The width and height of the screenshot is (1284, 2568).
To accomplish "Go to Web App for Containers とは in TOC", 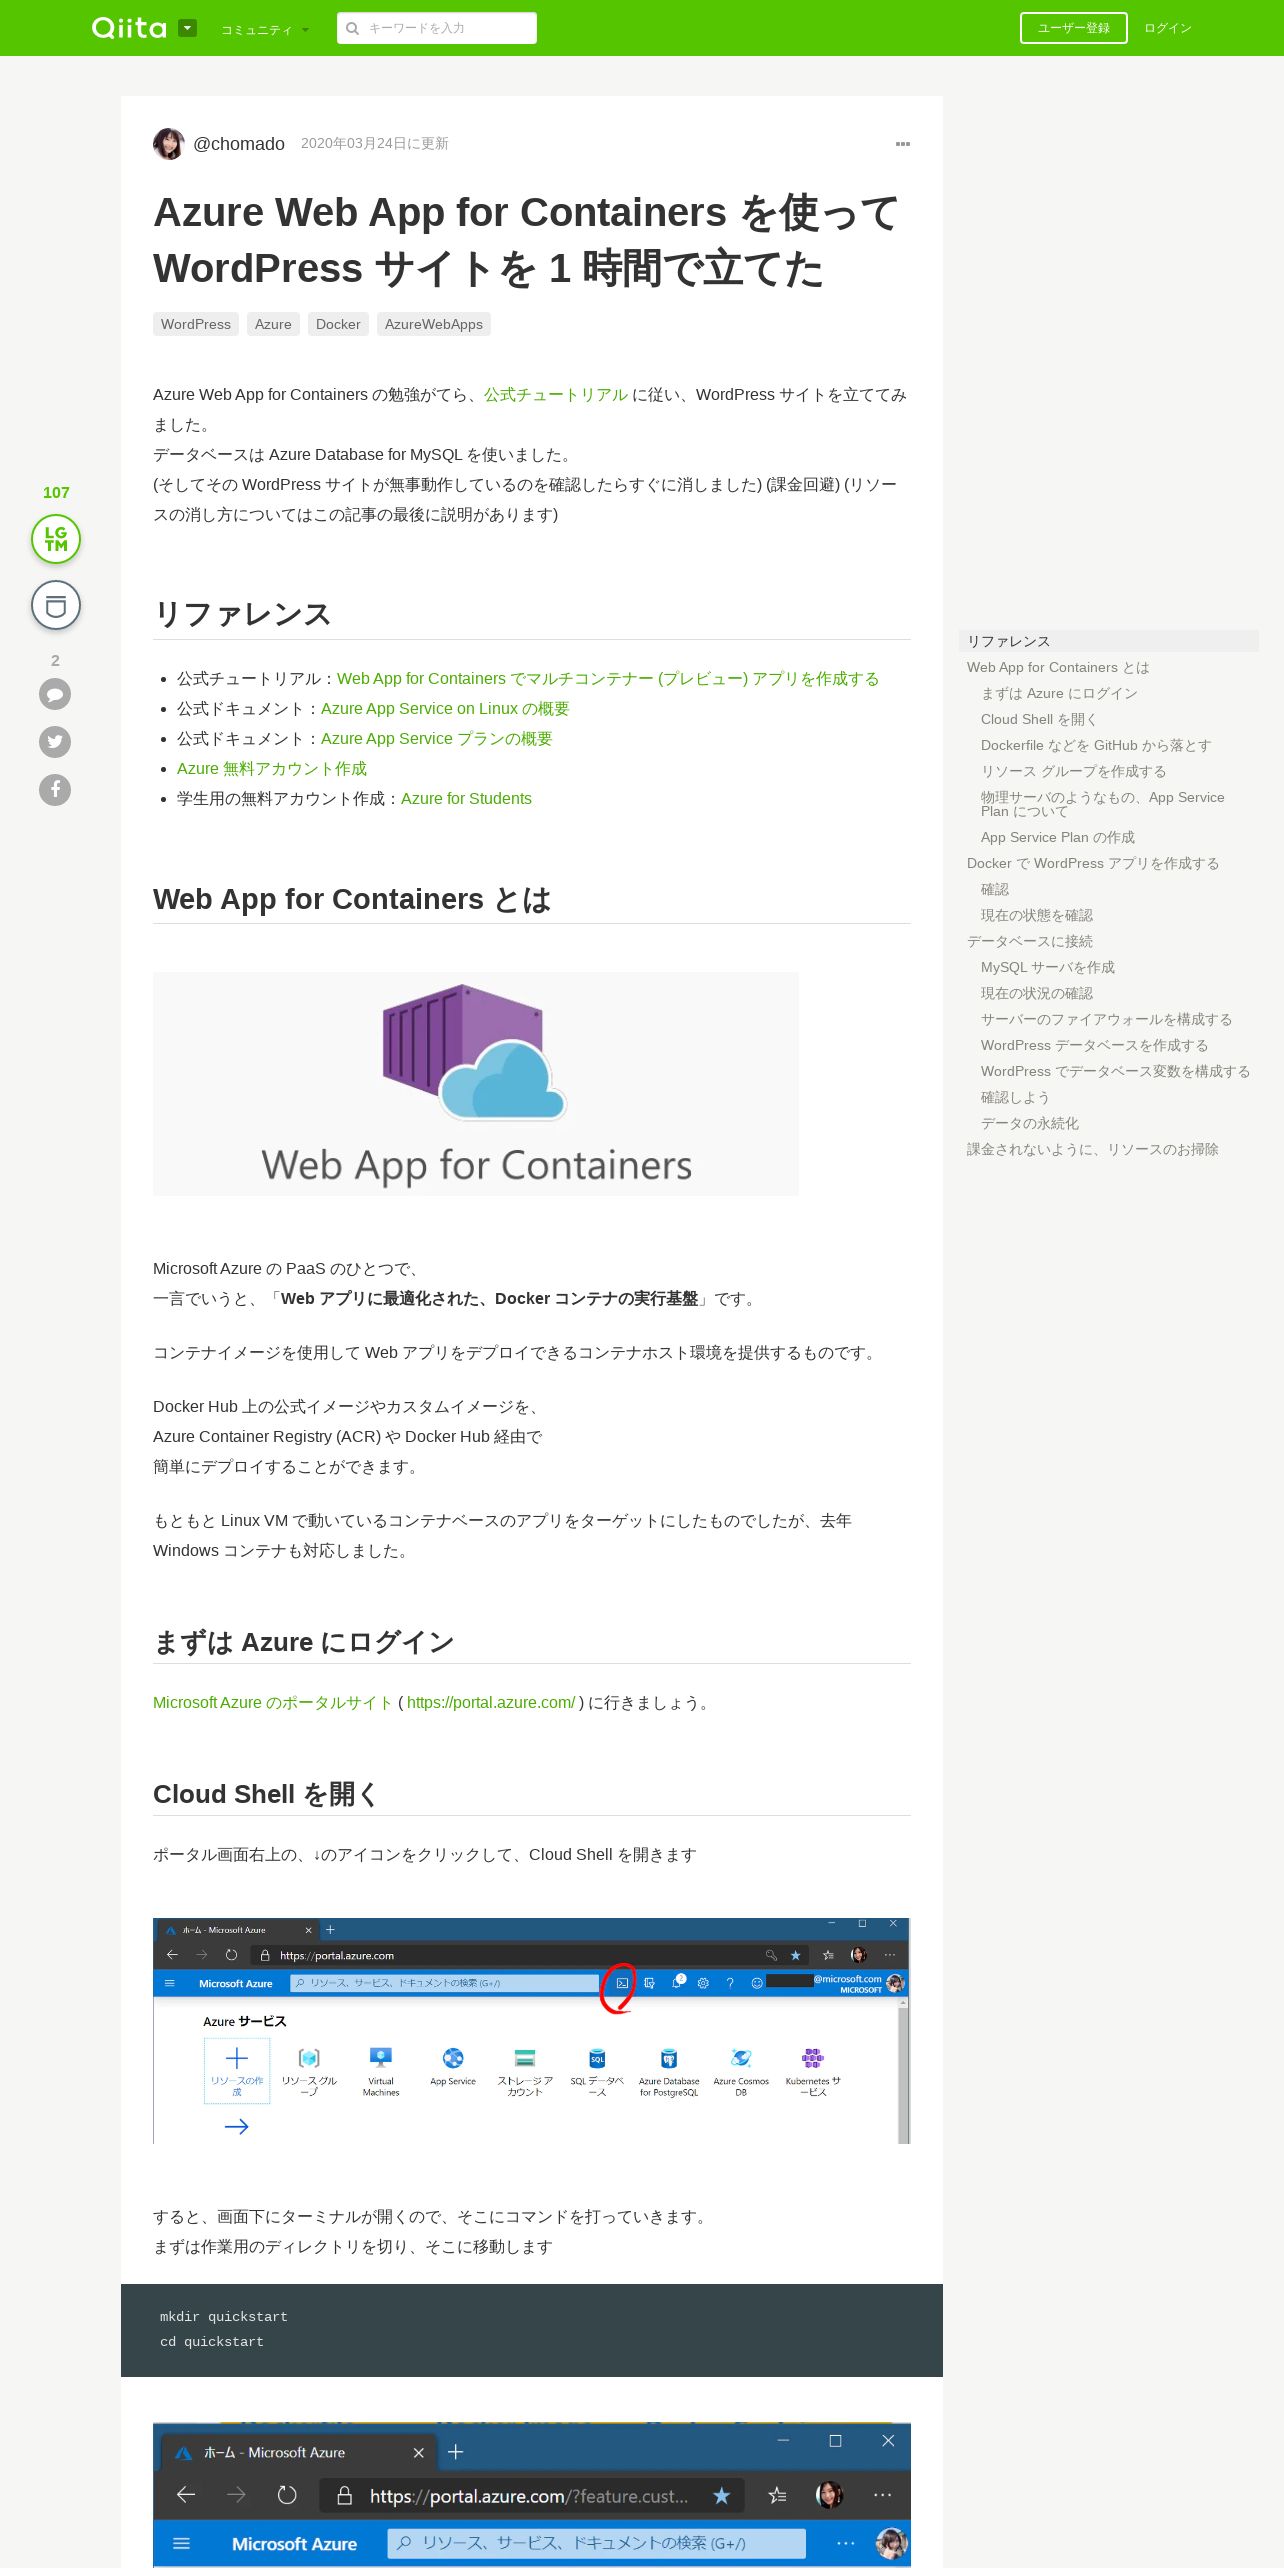I will tap(1058, 667).
